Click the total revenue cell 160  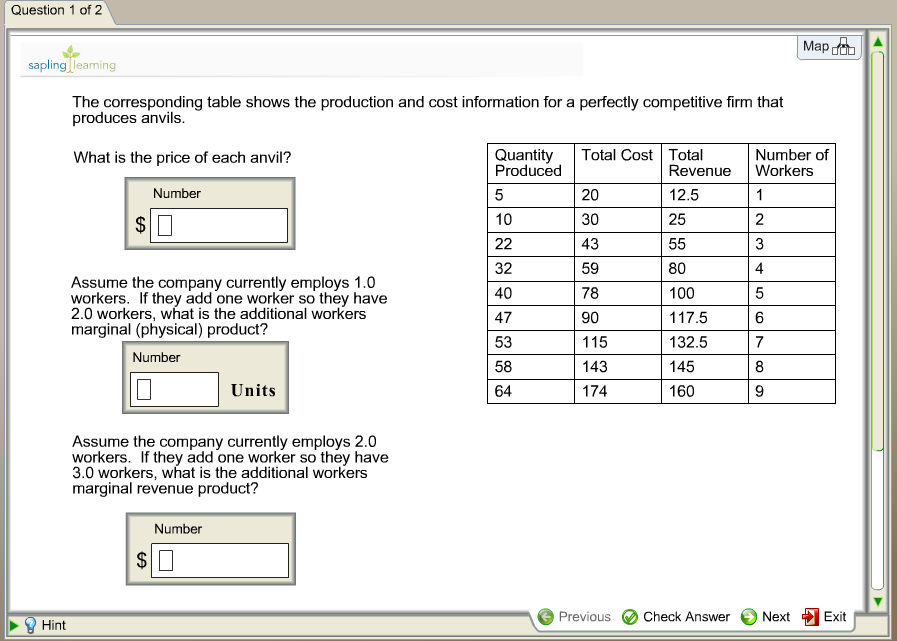[705, 391]
